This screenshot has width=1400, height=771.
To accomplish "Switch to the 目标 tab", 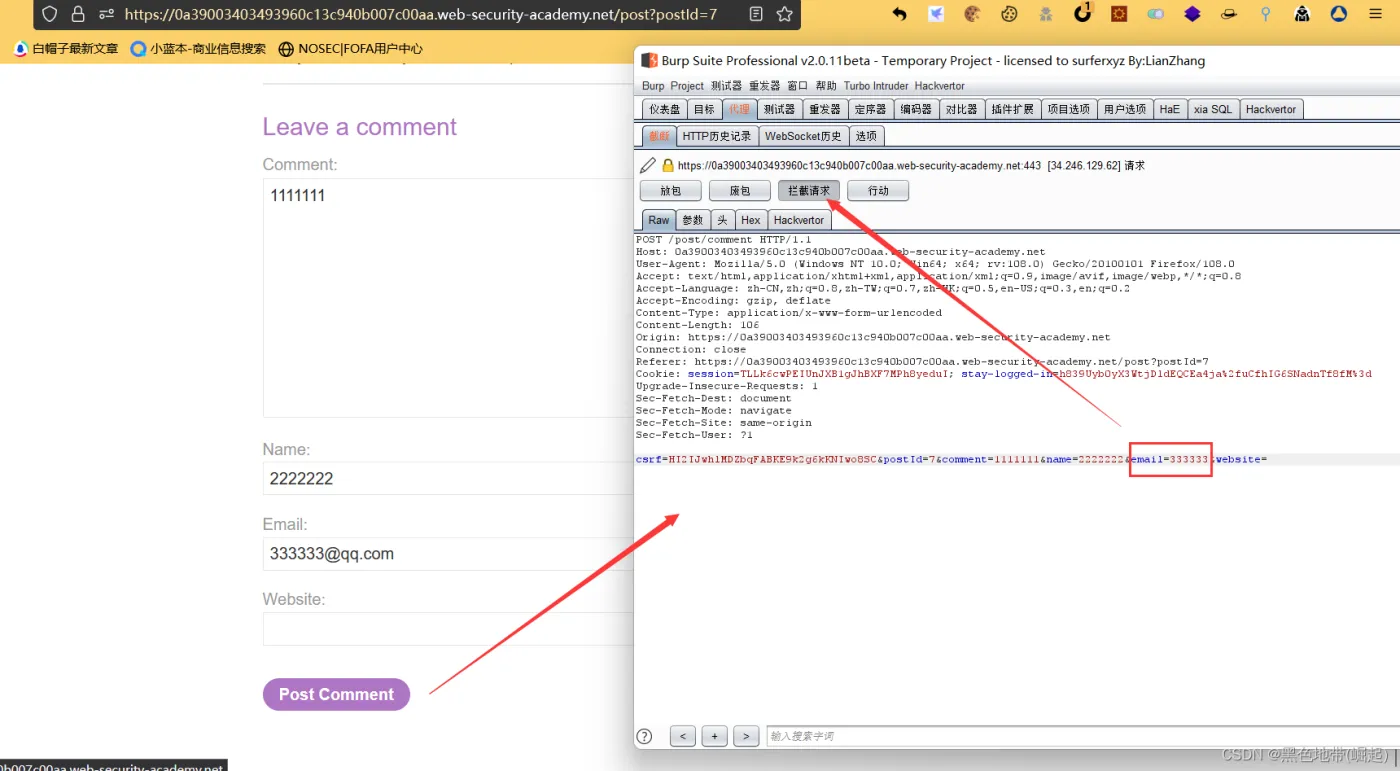I will 705,109.
